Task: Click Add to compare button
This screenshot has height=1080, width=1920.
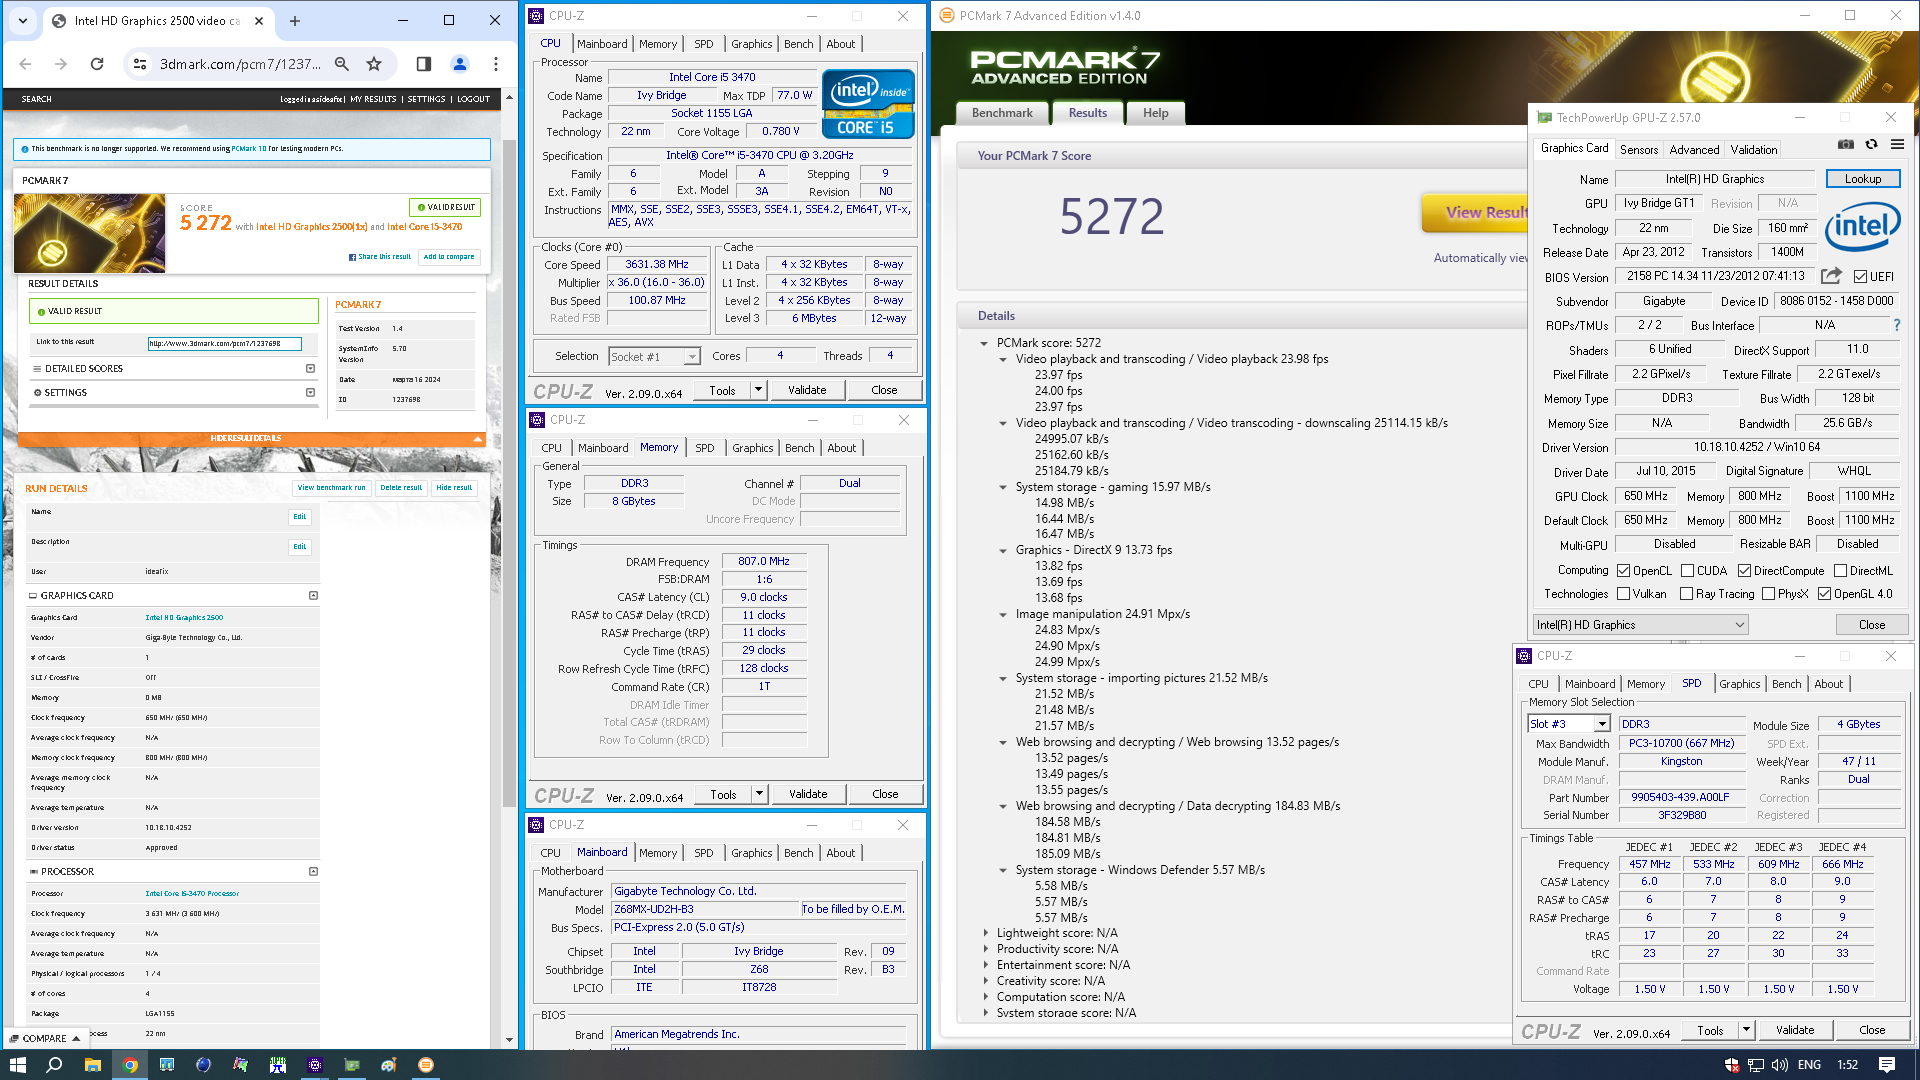Action: click(x=449, y=257)
